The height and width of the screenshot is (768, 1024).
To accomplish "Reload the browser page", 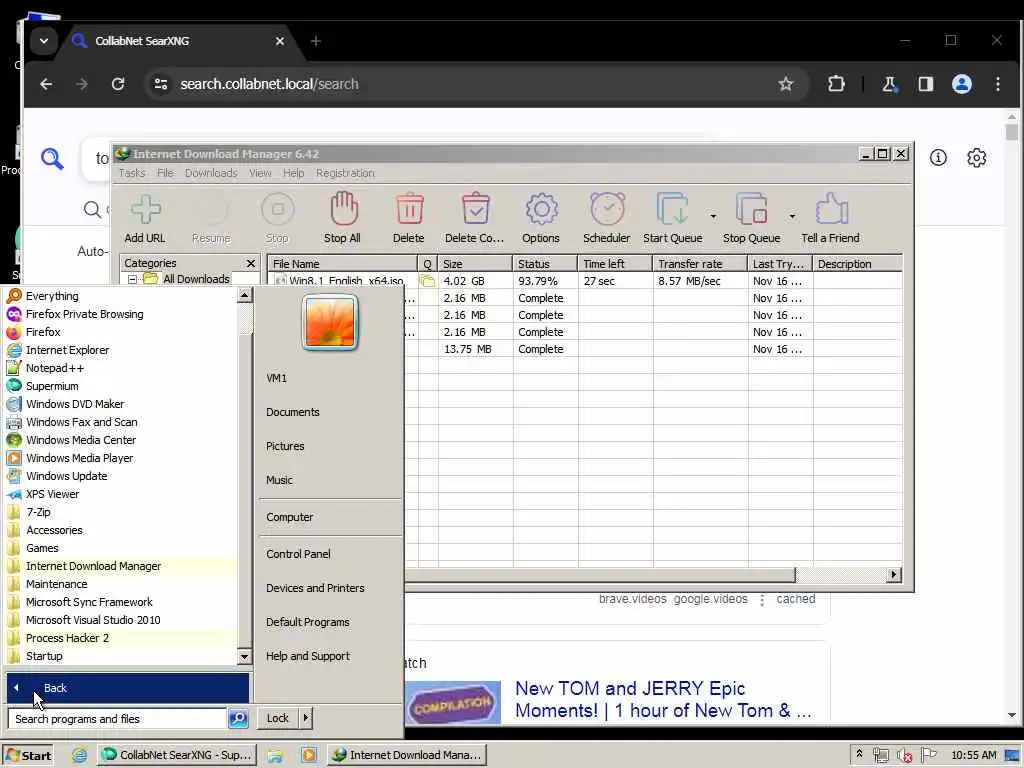I will pyautogui.click(x=118, y=84).
